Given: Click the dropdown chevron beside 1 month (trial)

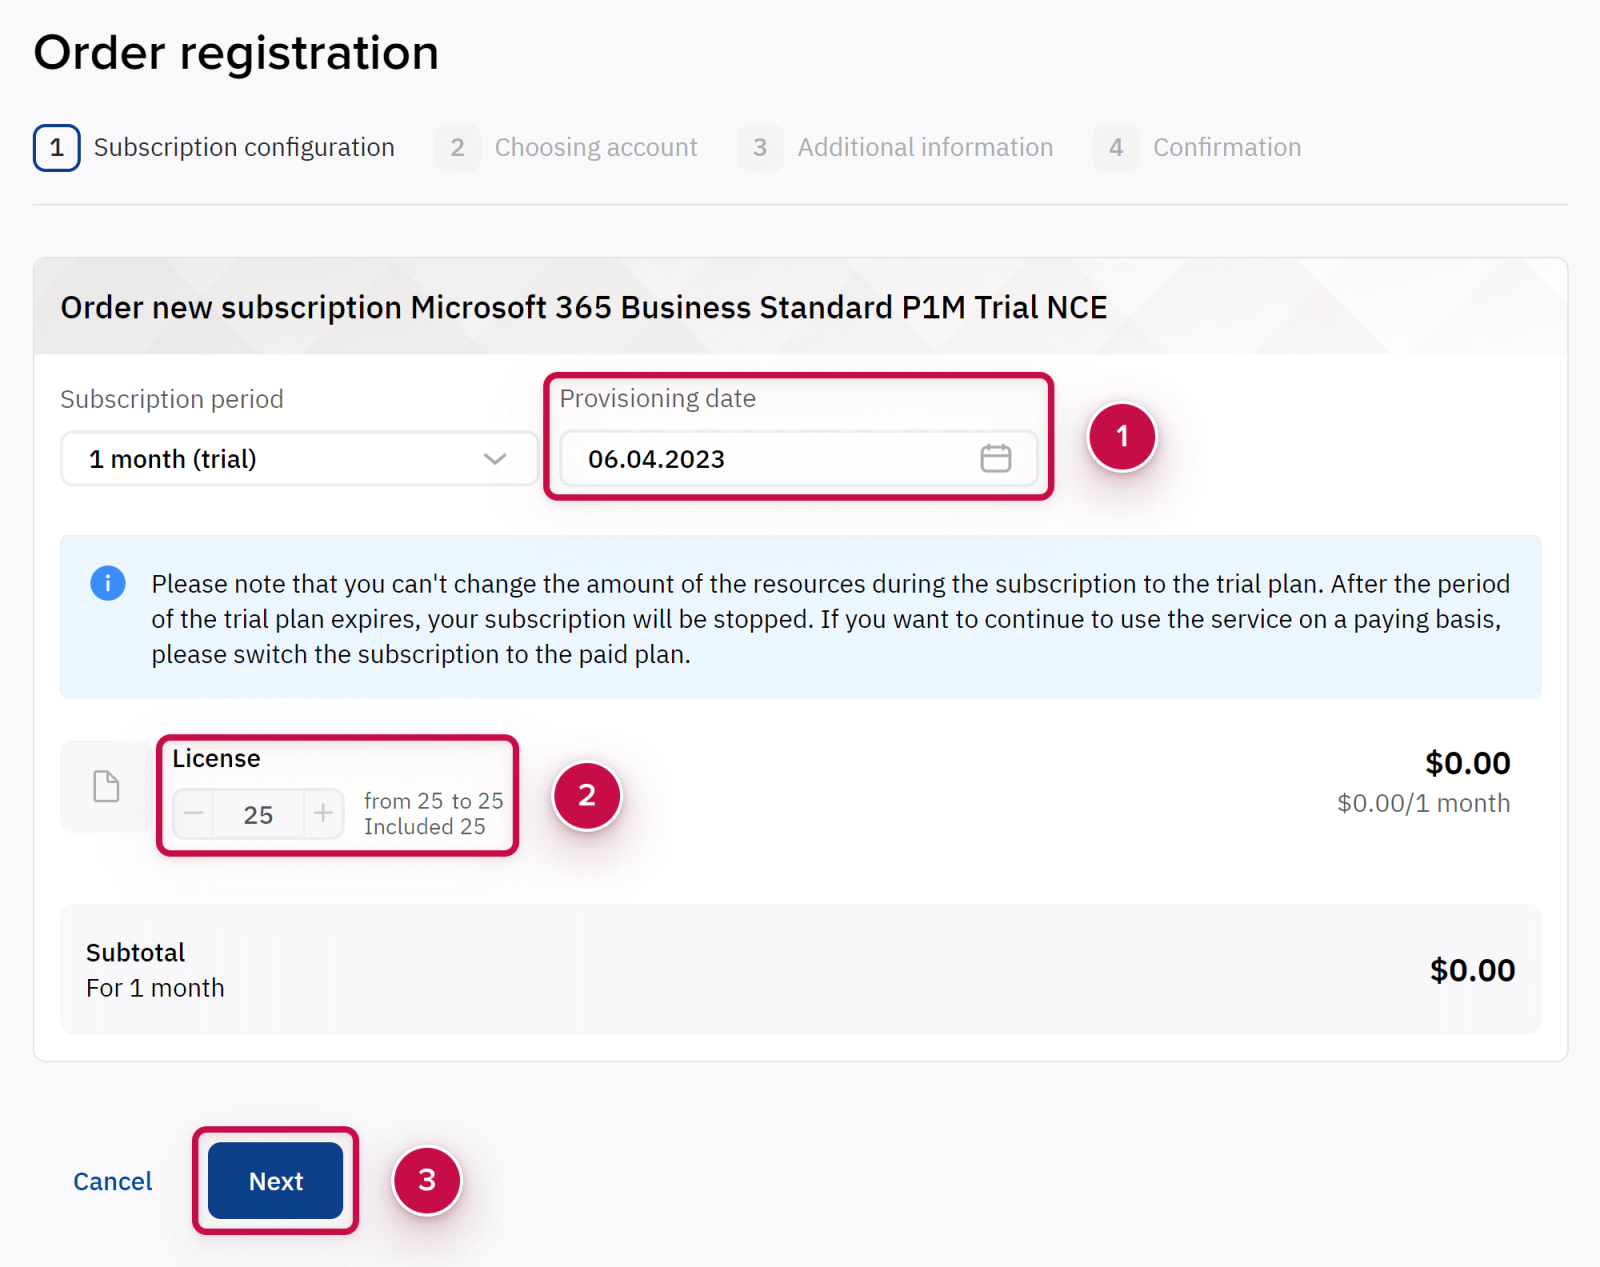Looking at the screenshot, I should click(x=495, y=459).
